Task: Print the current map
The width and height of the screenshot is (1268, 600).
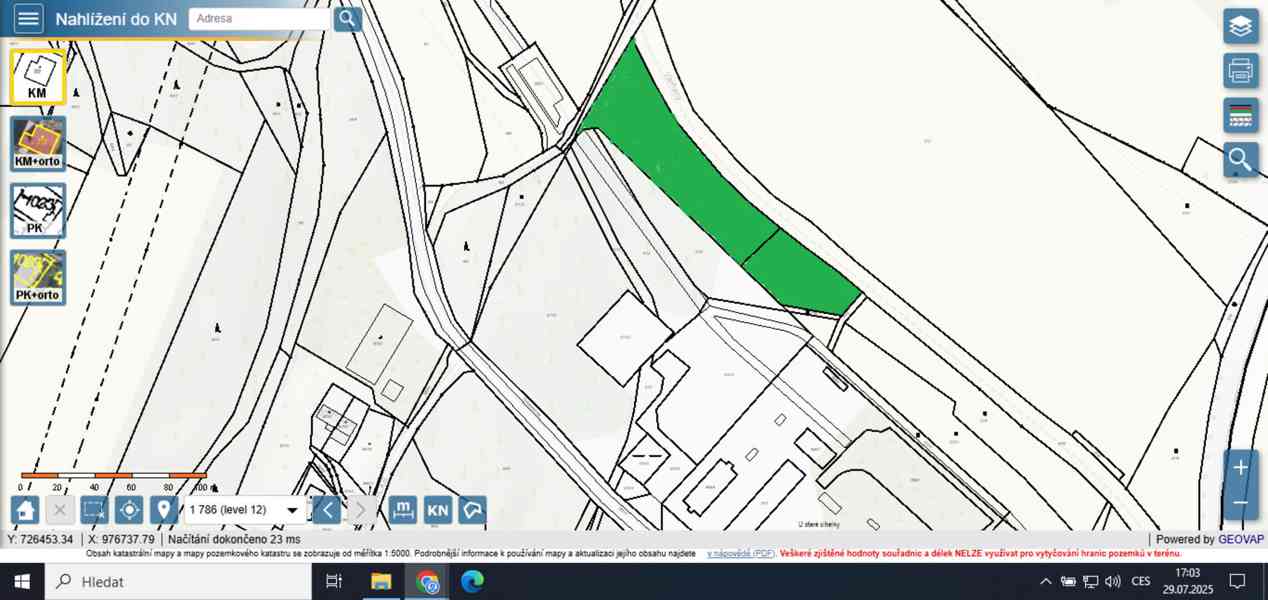Action: (1240, 71)
